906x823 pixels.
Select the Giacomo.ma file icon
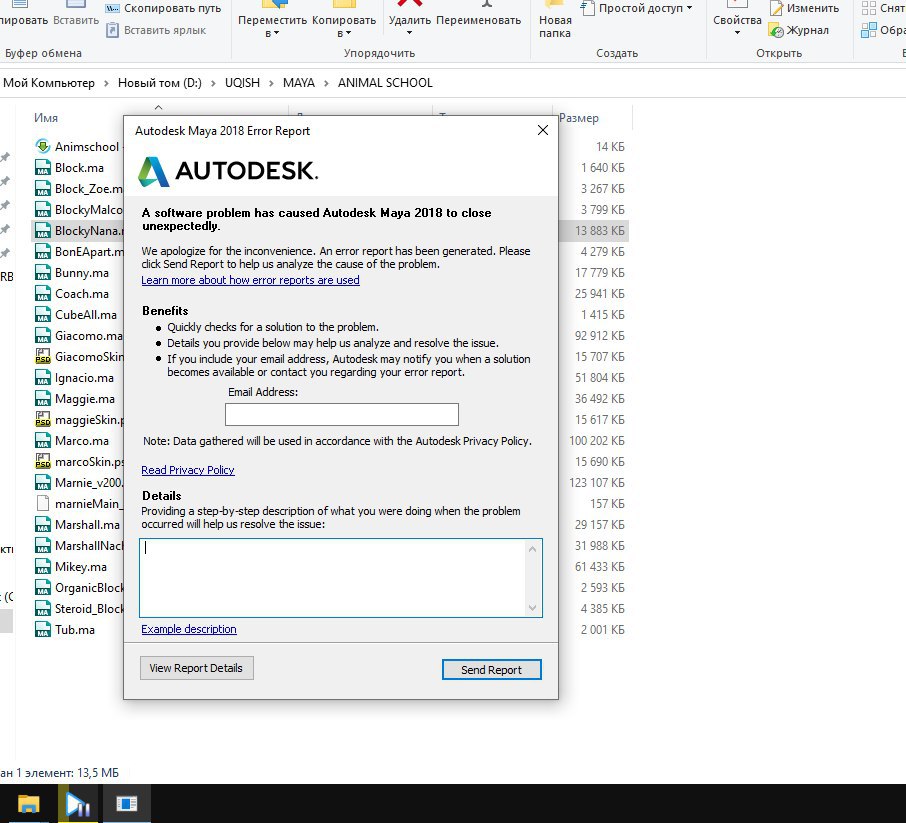(43, 336)
